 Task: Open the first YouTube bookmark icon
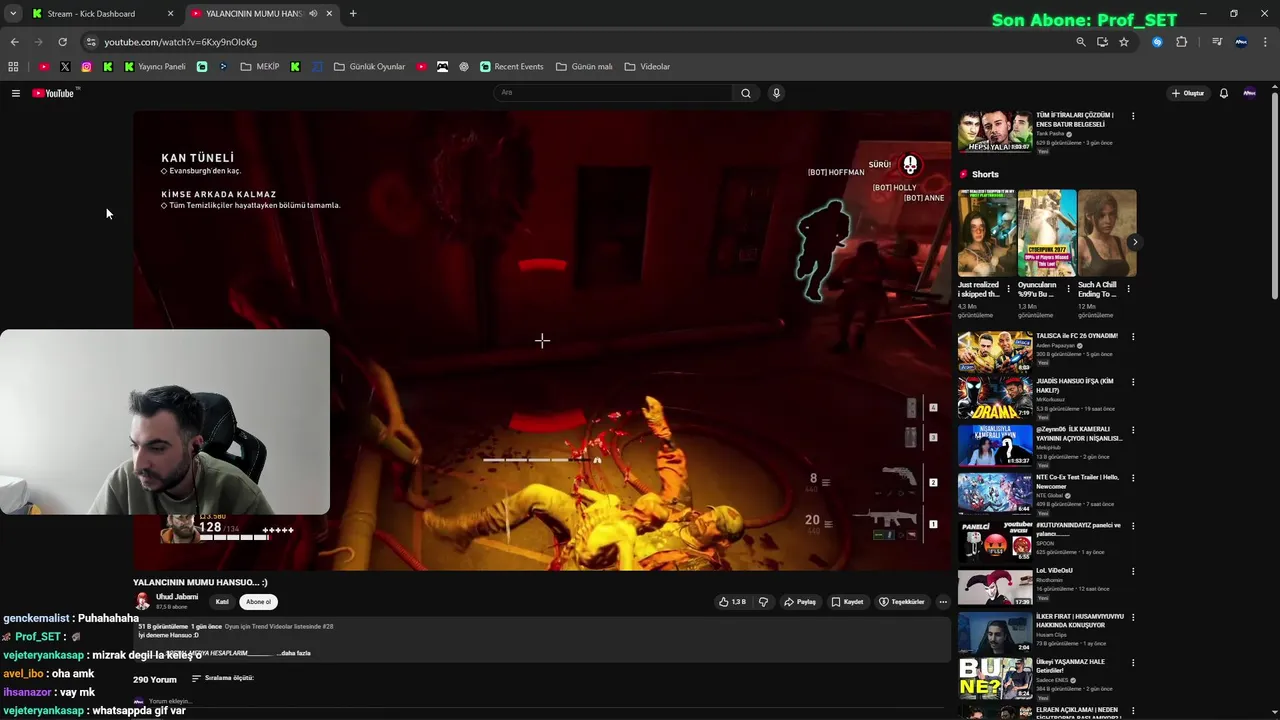pyautogui.click(x=44, y=67)
